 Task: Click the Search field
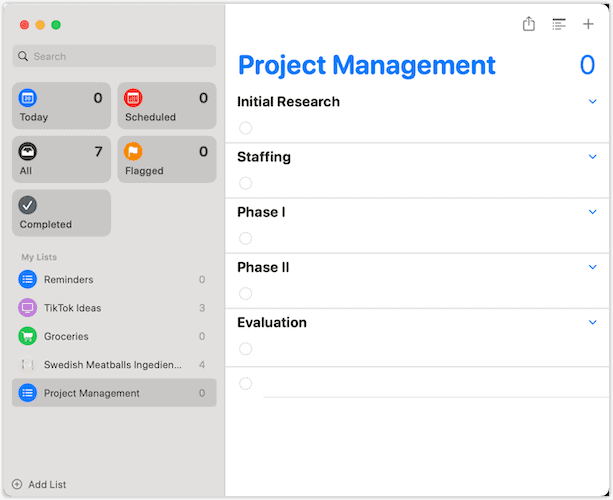[x=114, y=56]
